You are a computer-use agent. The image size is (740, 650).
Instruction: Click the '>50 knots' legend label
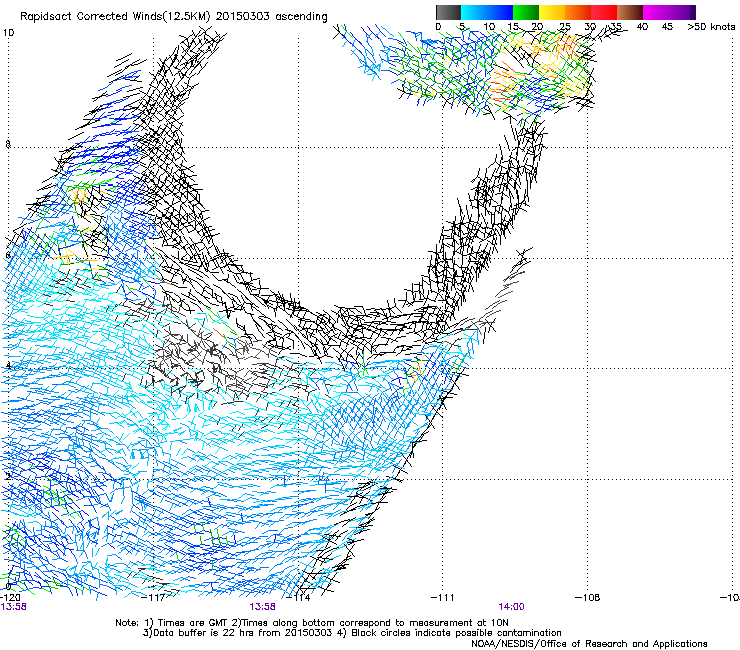(x=711, y=27)
